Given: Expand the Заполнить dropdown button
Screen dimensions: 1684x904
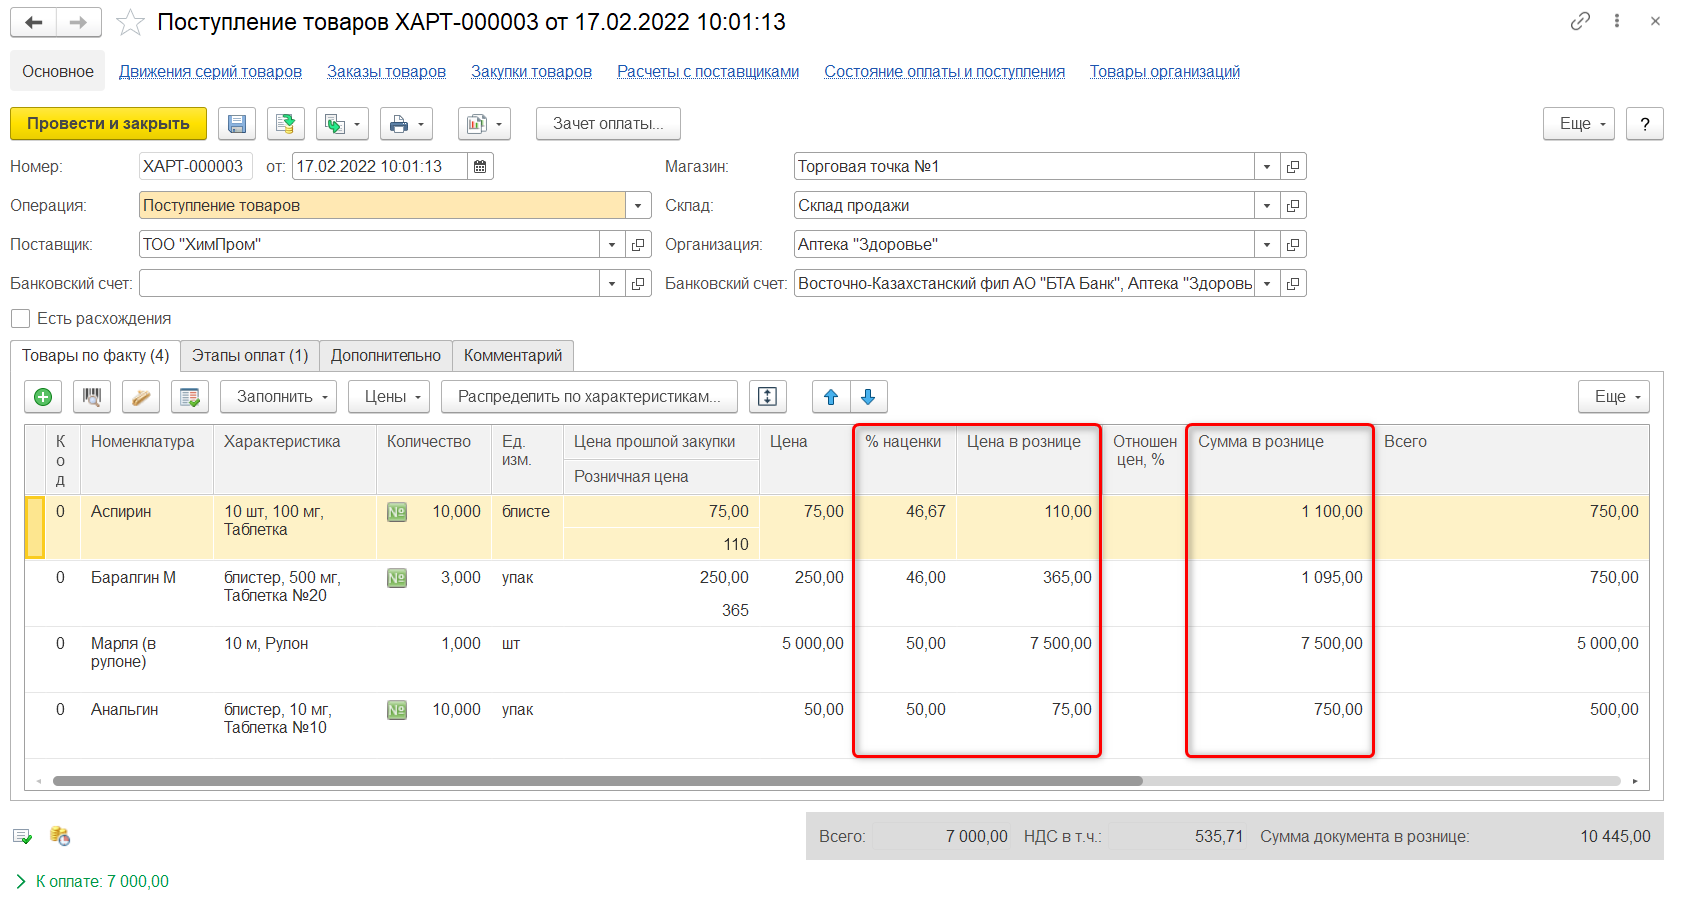Looking at the screenshot, I should (278, 397).
